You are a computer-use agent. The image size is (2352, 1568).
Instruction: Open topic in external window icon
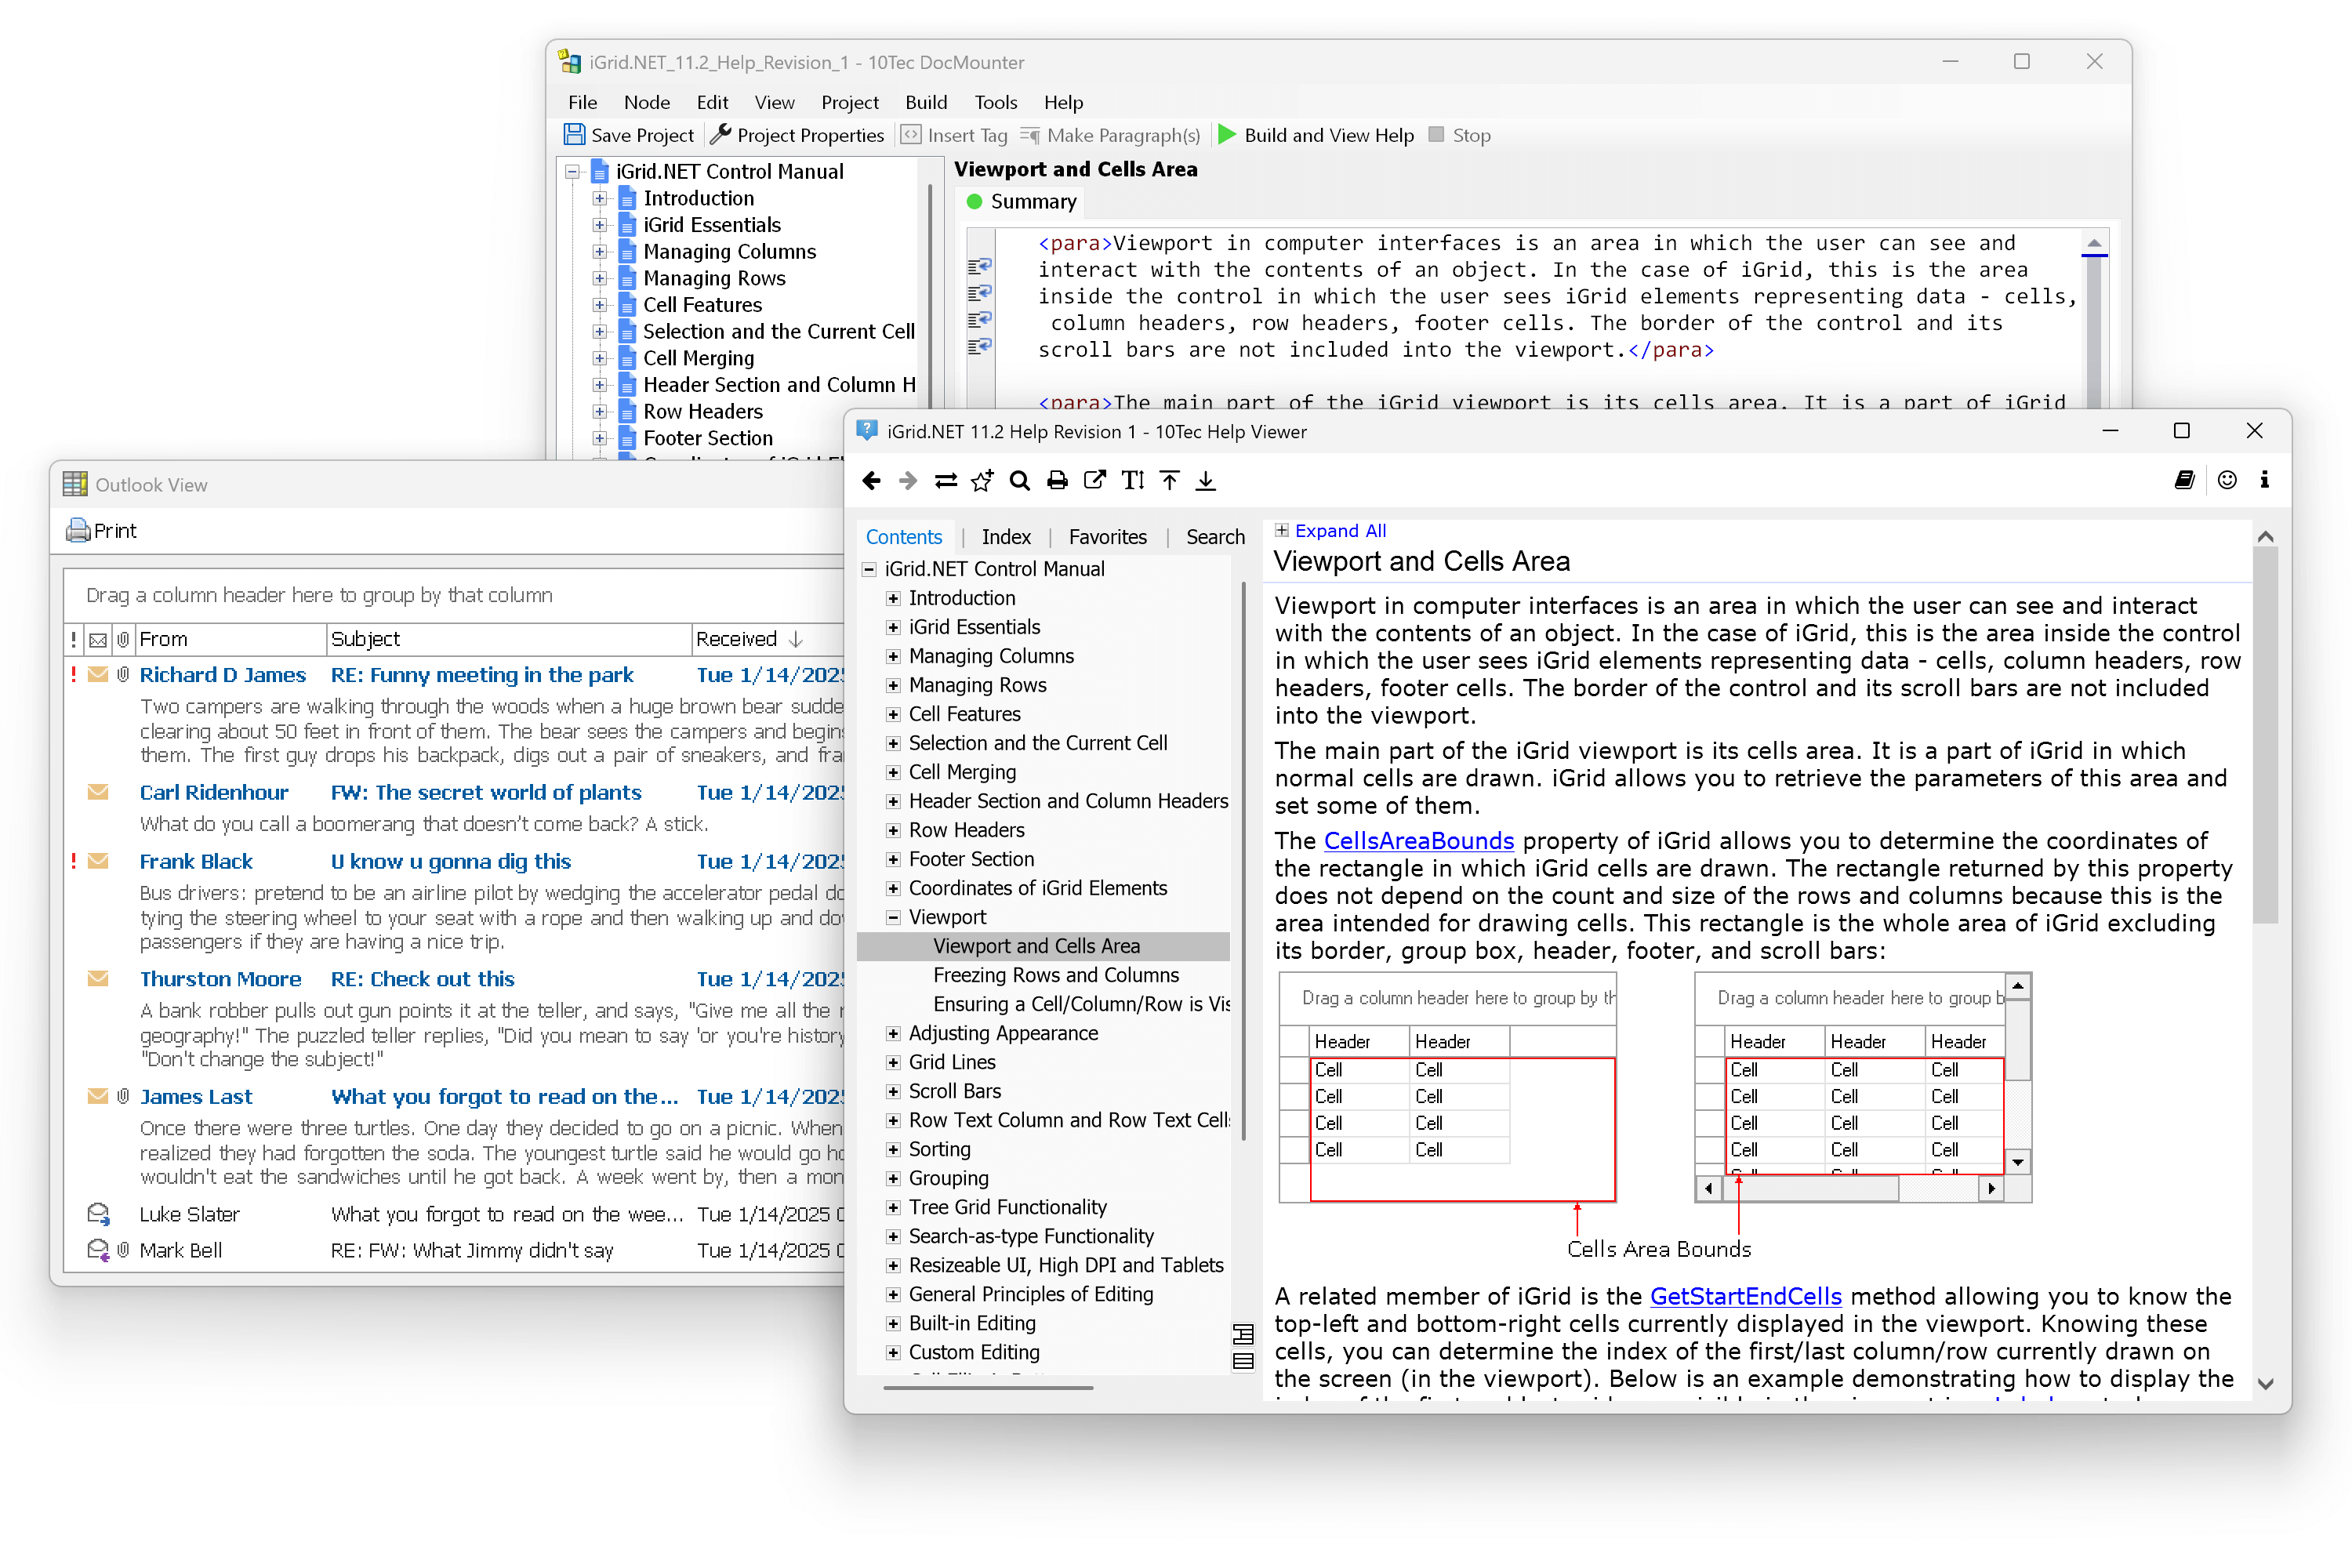tap(1095, 481)
